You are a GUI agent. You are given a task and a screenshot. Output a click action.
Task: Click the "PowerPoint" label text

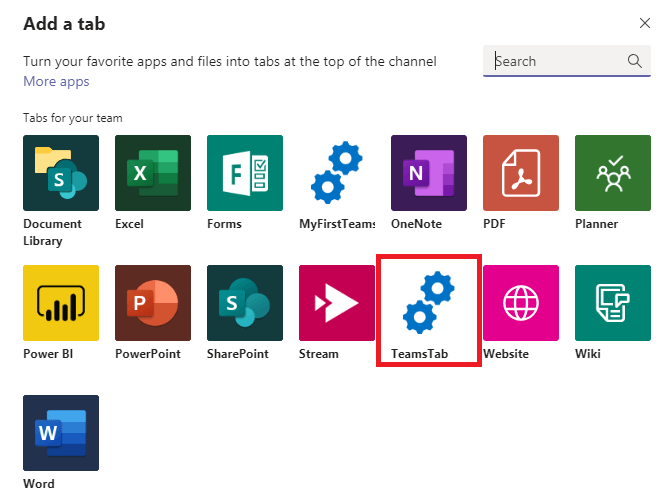click(148, 354)
